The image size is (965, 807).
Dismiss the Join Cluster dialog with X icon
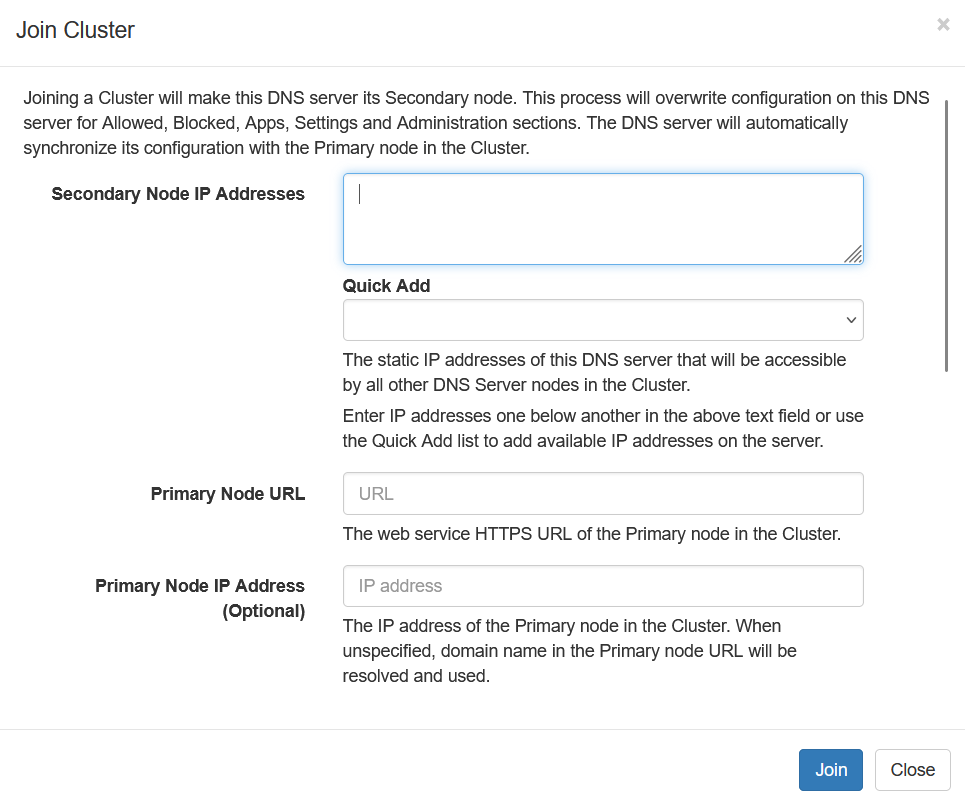[x=943, y=25]
